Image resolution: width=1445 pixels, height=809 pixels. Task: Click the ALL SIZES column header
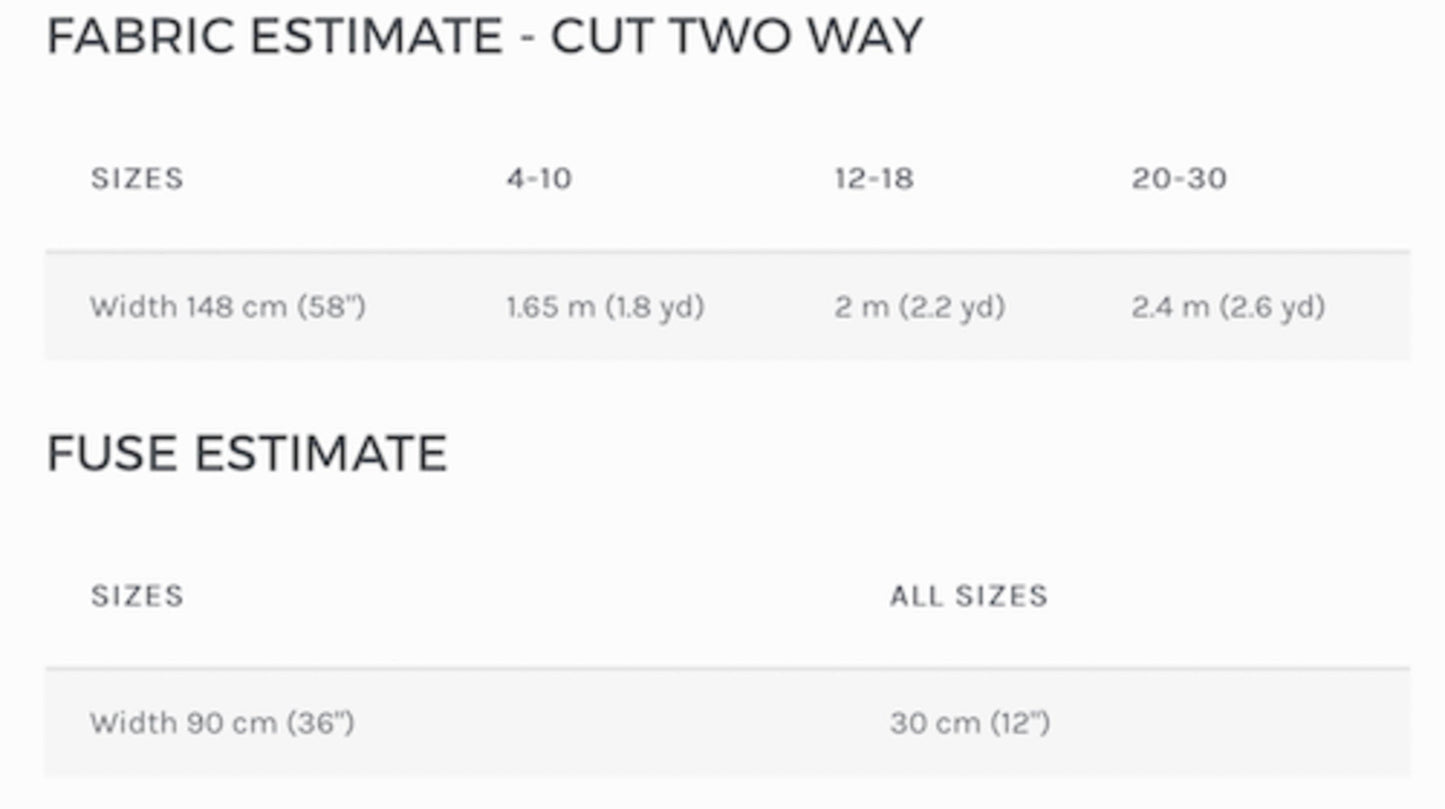(968, 596)
